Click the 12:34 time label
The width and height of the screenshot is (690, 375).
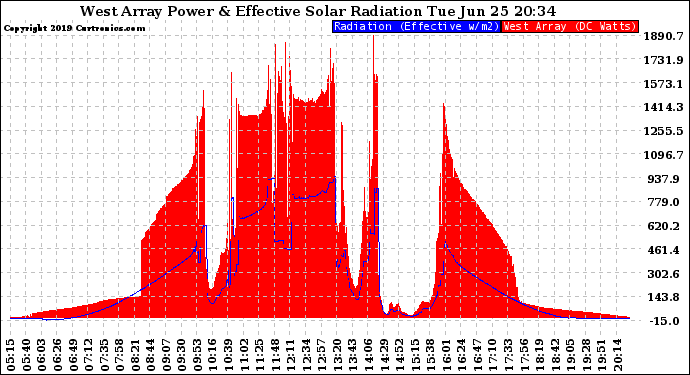tap(306, 355)
